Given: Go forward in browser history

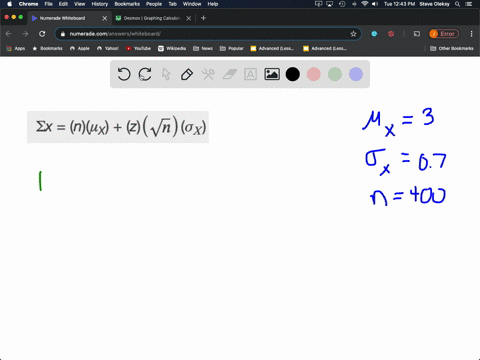Looking at the screenshot, I should 25,34.
